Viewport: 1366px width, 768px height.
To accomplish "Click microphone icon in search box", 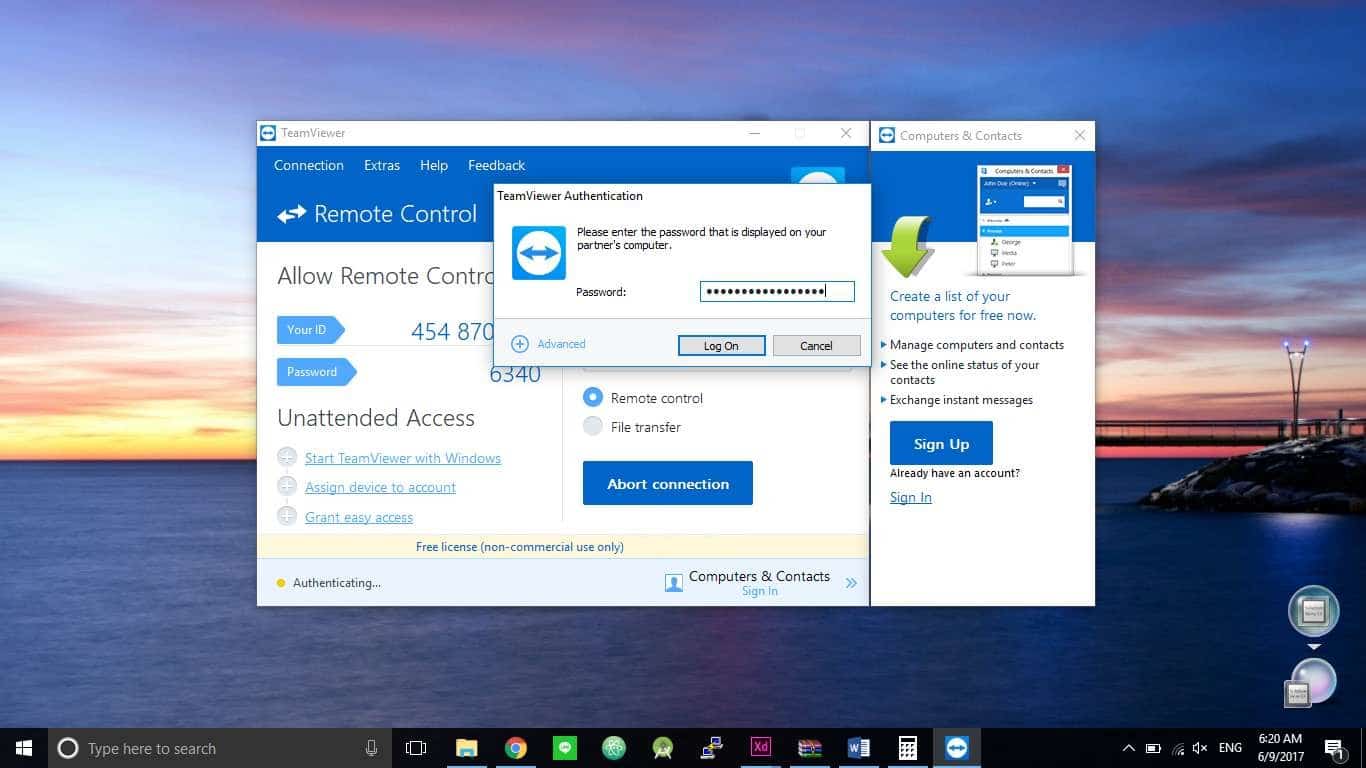I will (371, 748).
